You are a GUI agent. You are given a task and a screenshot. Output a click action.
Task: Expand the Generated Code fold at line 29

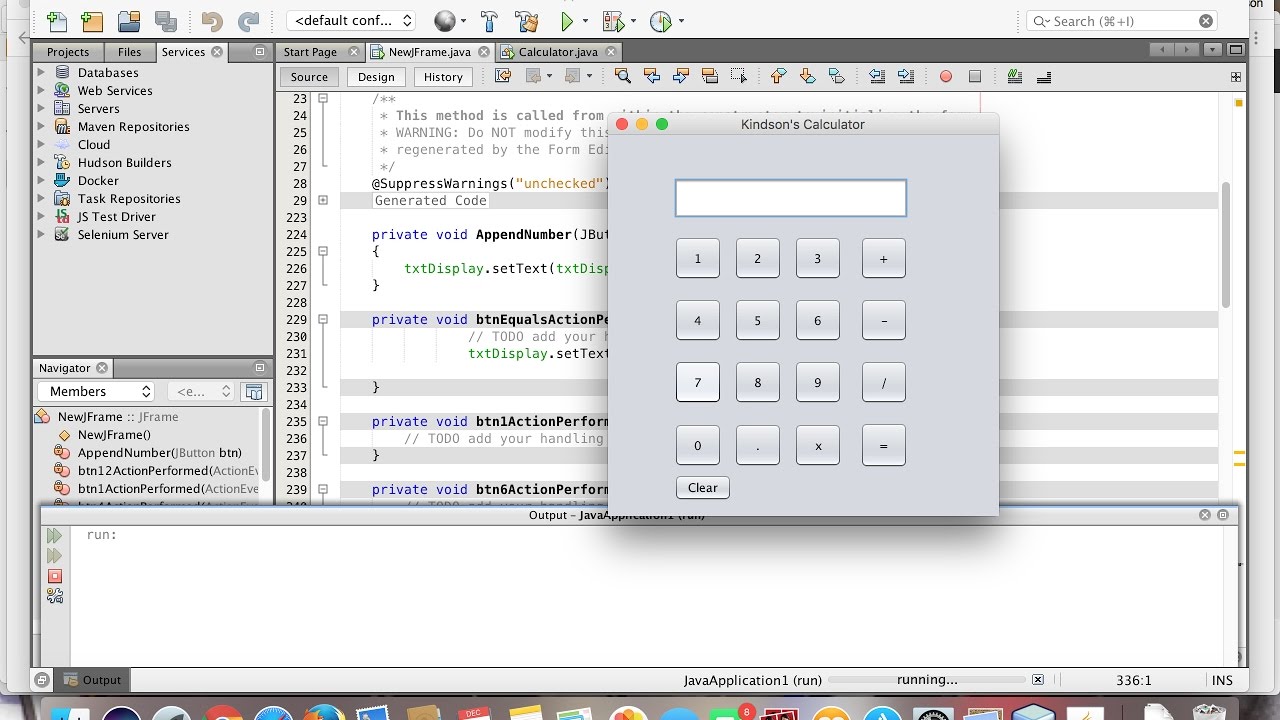(x=323, y=200)
